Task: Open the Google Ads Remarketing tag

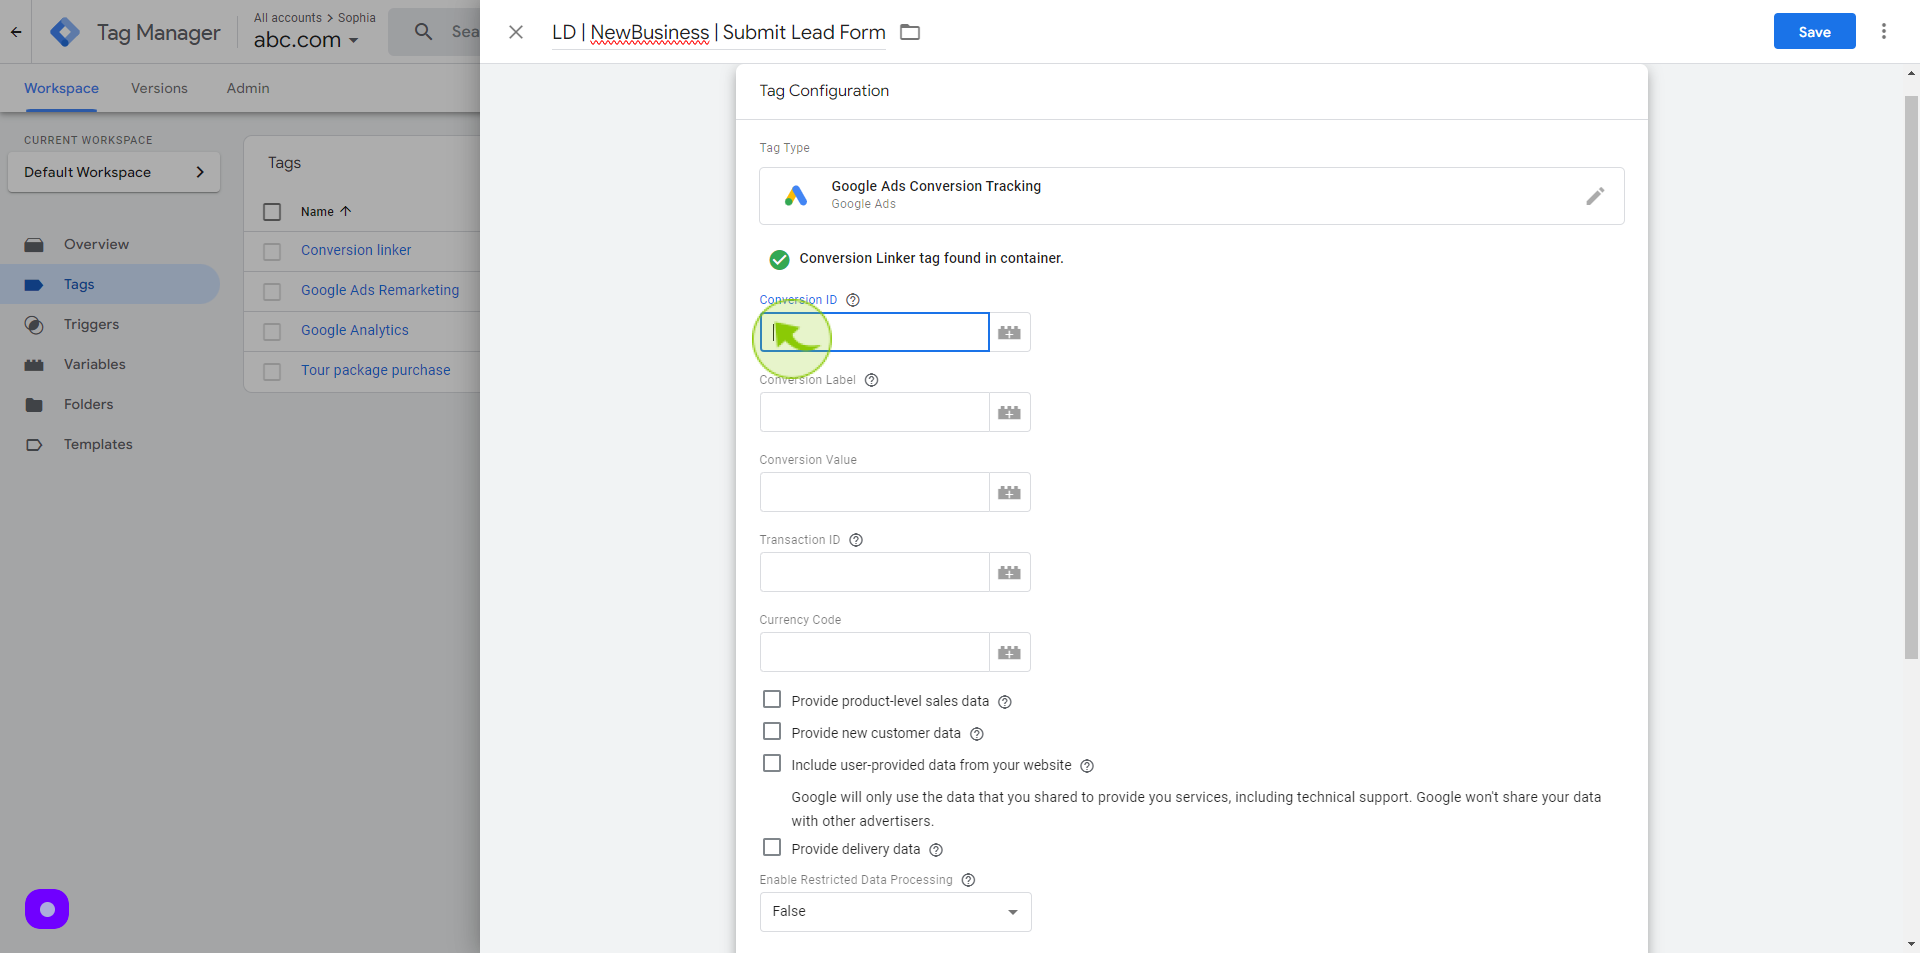Action: click(x=380, y=290)
